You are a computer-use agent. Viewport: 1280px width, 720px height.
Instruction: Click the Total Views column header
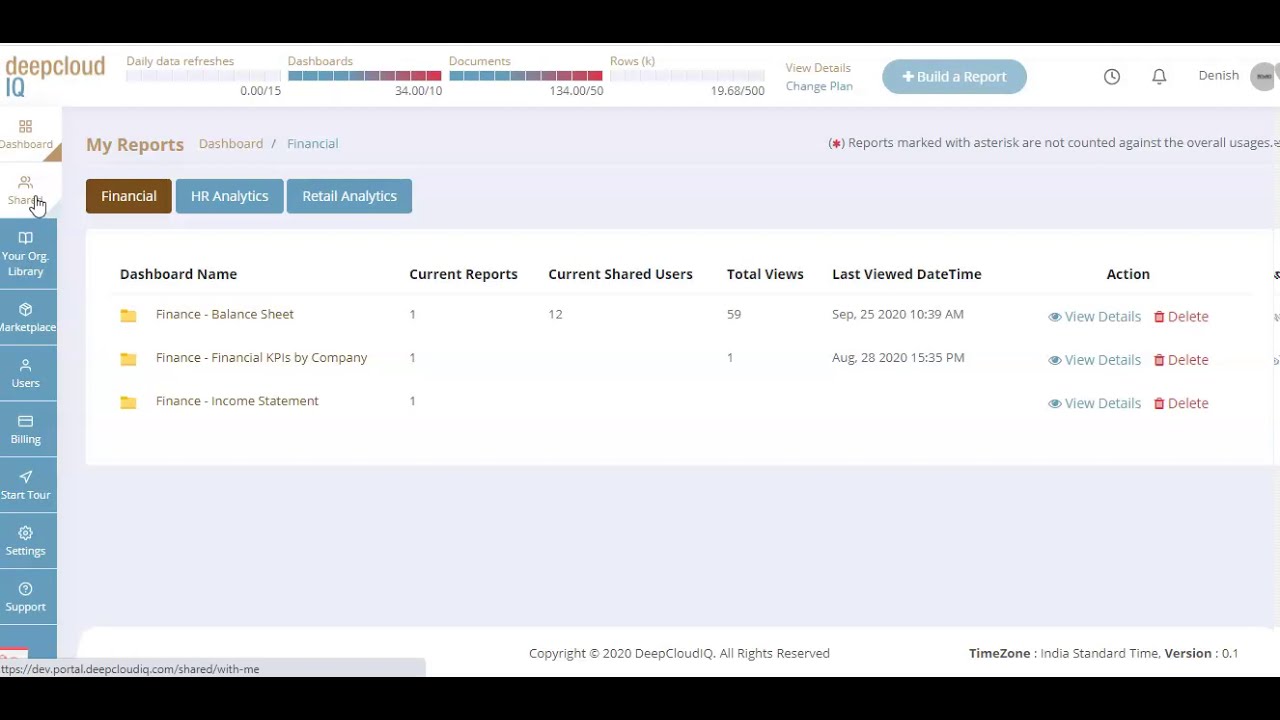click(765, 274)
